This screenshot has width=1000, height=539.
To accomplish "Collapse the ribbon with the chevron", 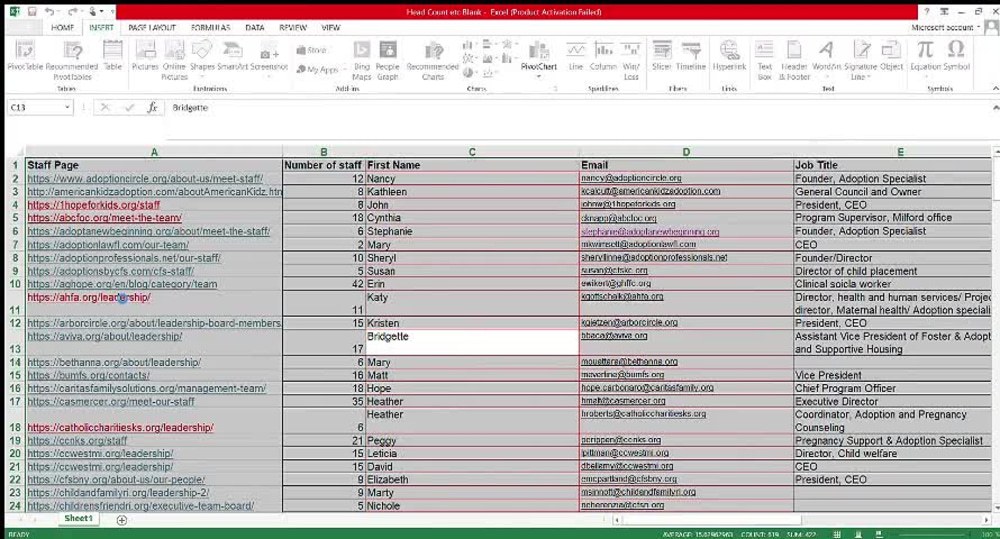I will pos(994,89).
